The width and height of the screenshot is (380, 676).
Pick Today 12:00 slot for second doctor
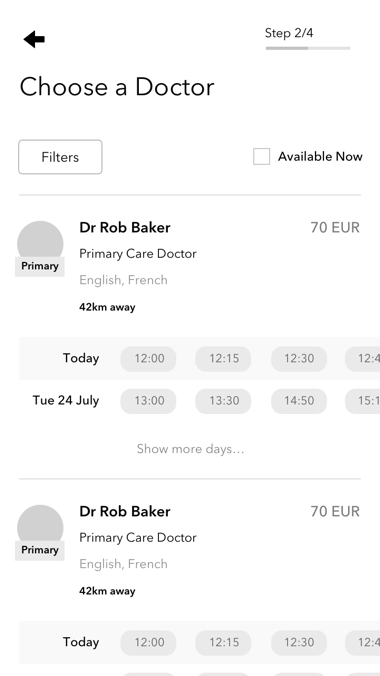click(x=148, y=642)
